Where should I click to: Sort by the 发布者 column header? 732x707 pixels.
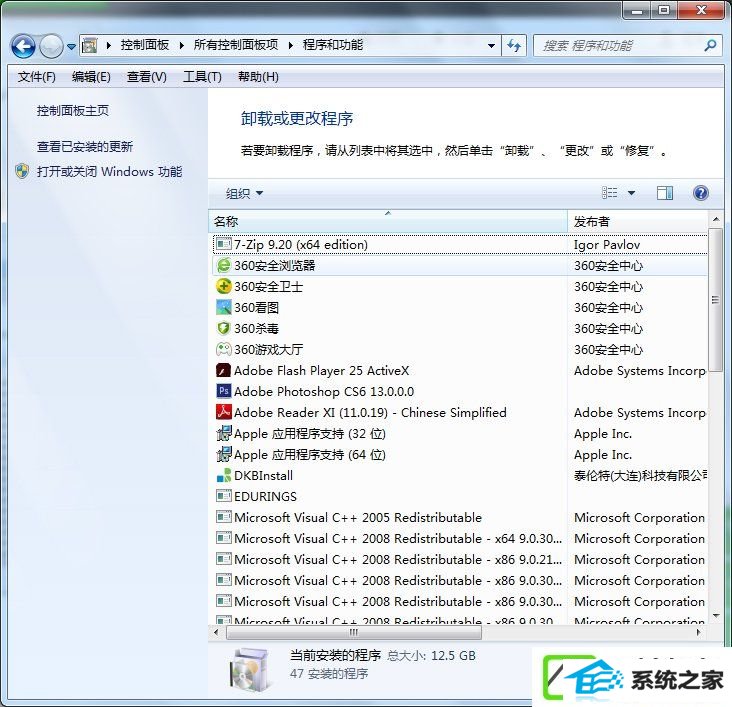coord(638,221)
